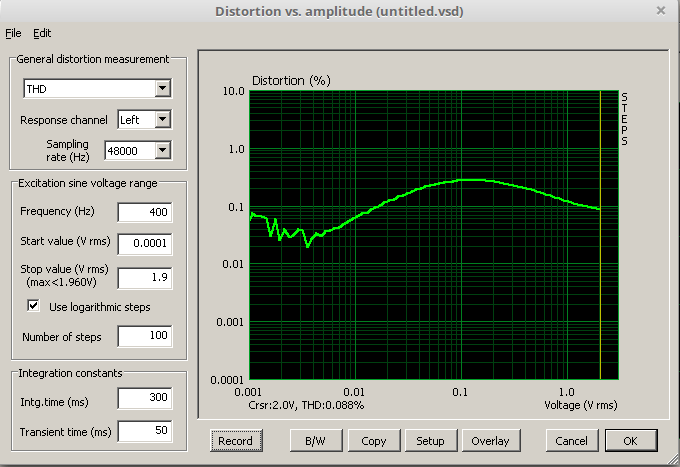
Task: Switch graph to B/W mode
Action: pyautogui.click(x=315, y=441)
